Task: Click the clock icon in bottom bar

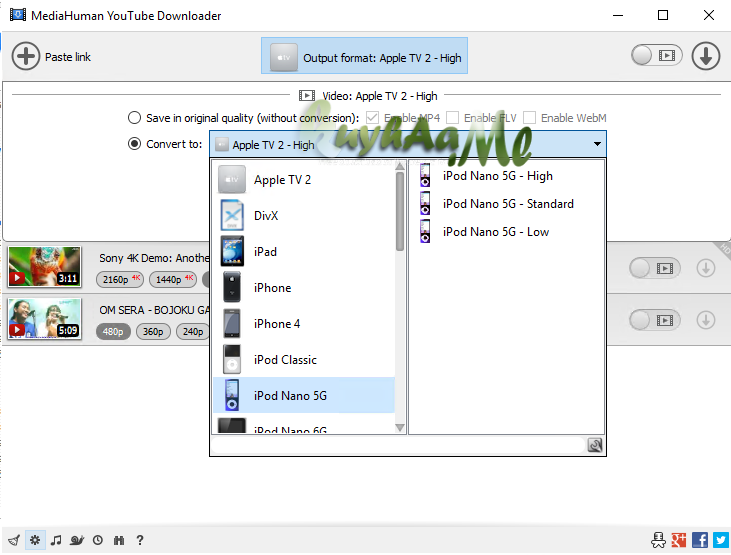Action: point(97,540)
